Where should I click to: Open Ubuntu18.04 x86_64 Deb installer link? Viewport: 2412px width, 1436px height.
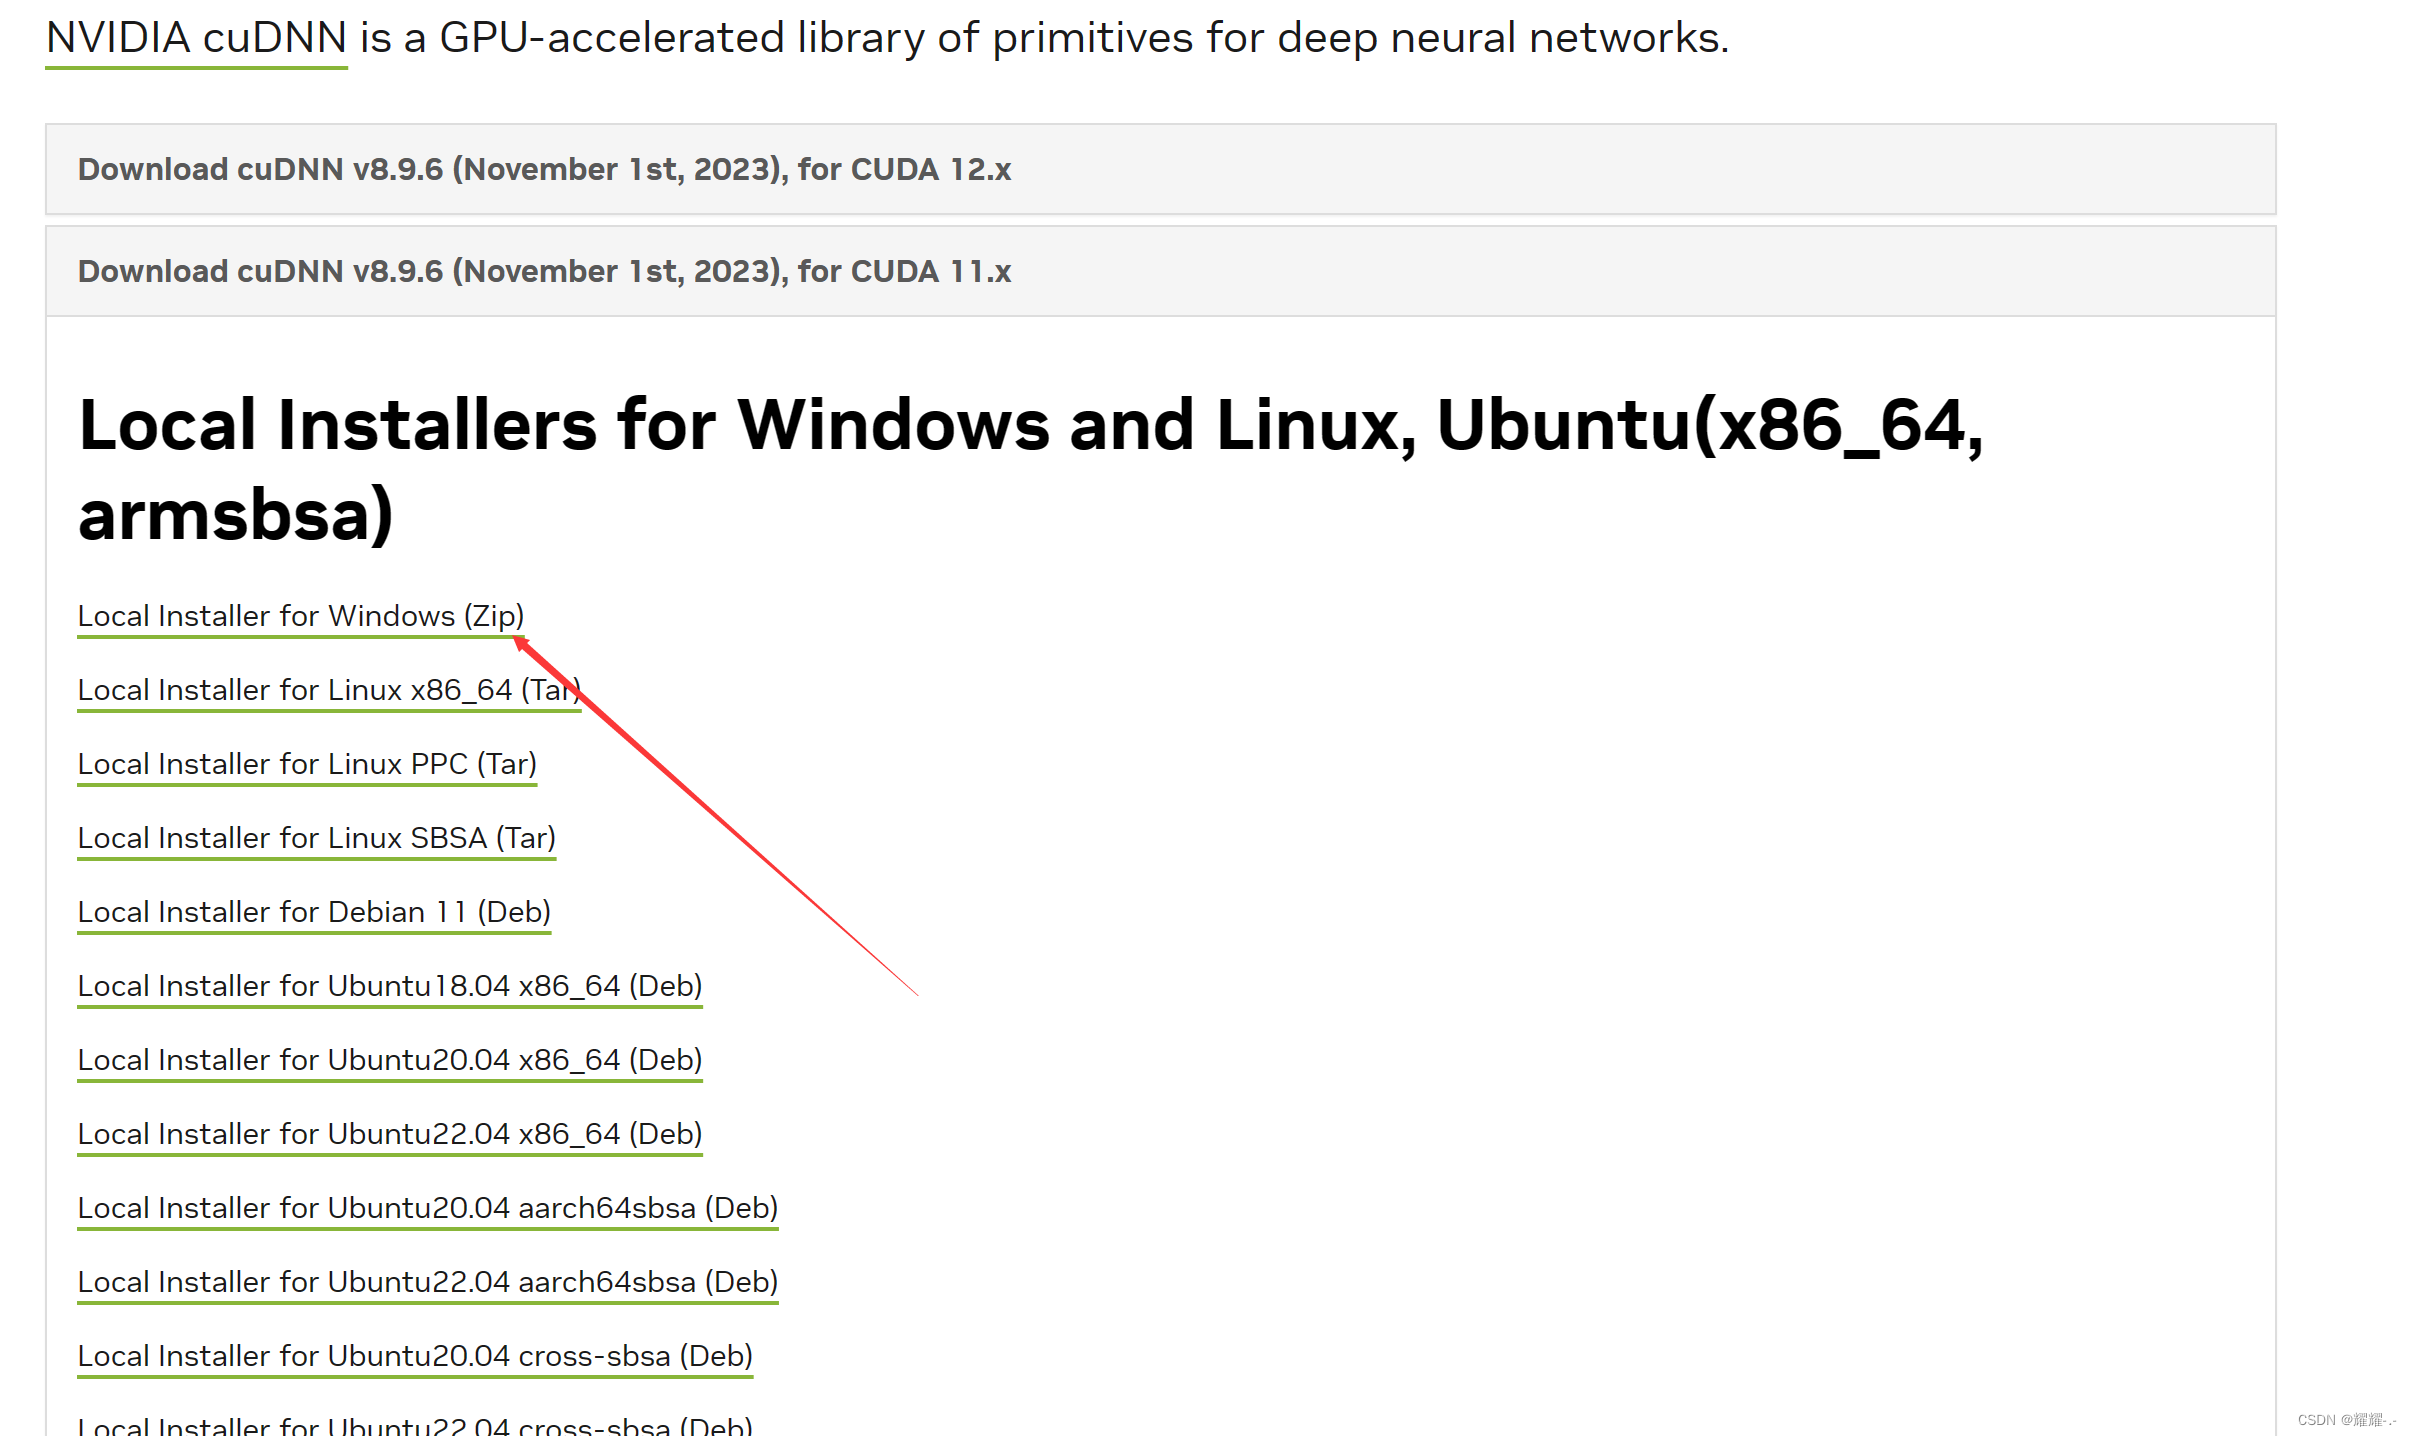click(390, 986)
